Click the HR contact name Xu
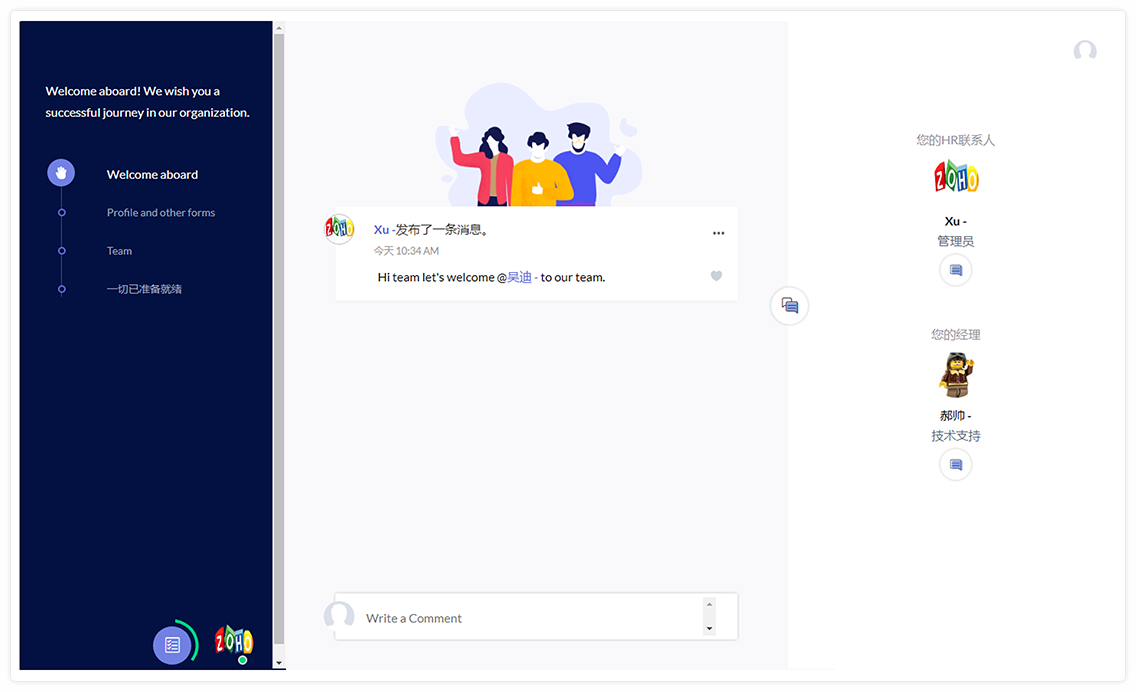 pyautogui.click(x=956, y=221)
